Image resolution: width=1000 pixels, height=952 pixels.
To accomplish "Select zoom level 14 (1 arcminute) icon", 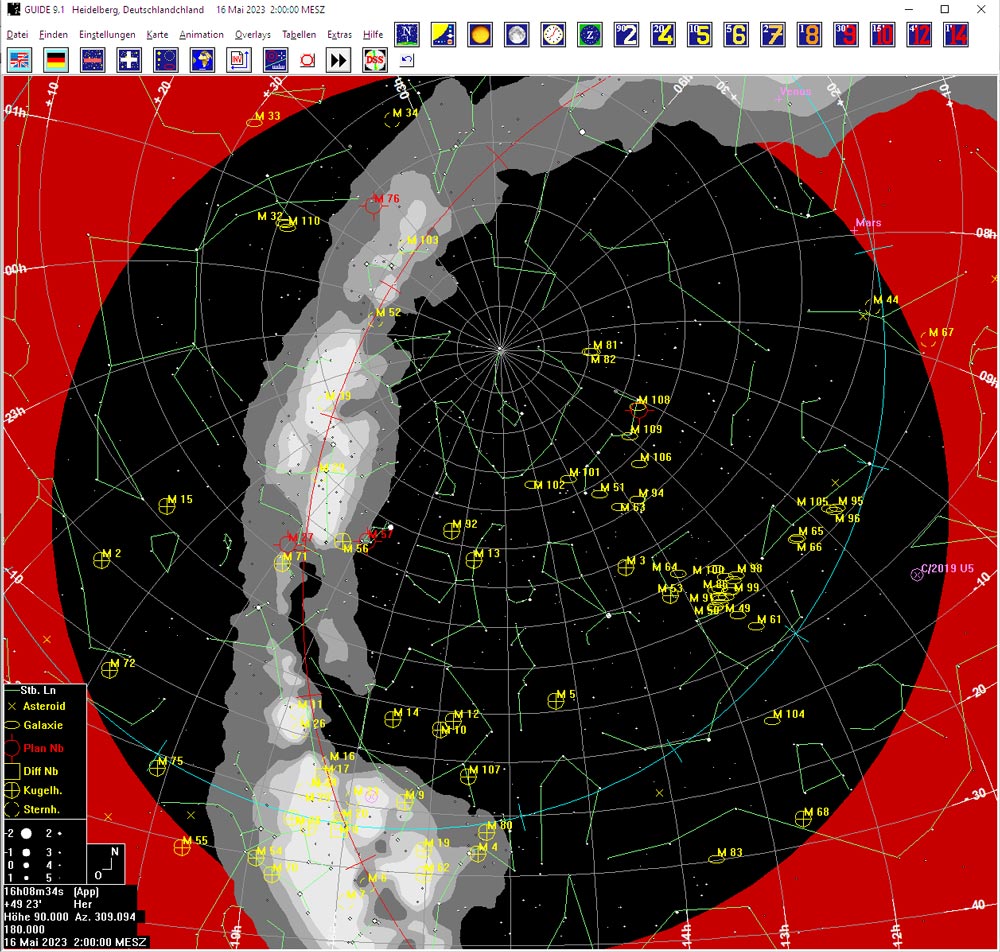I will (x=956, y=34).
